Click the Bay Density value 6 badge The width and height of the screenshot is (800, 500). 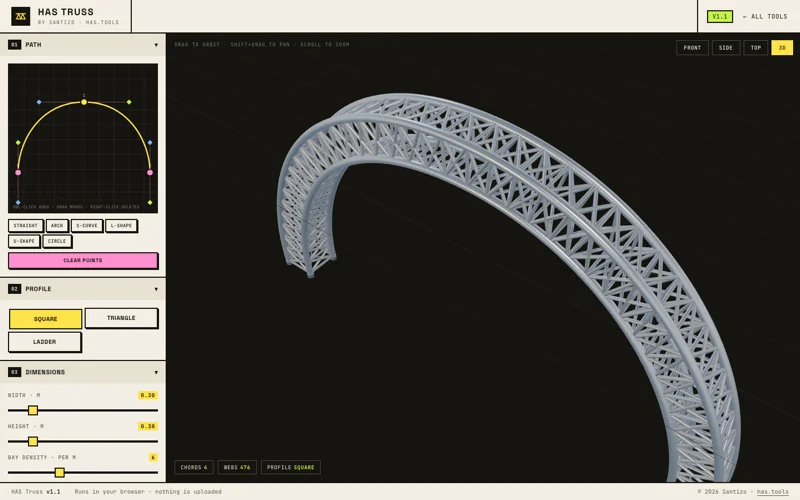tap(153, 458)
